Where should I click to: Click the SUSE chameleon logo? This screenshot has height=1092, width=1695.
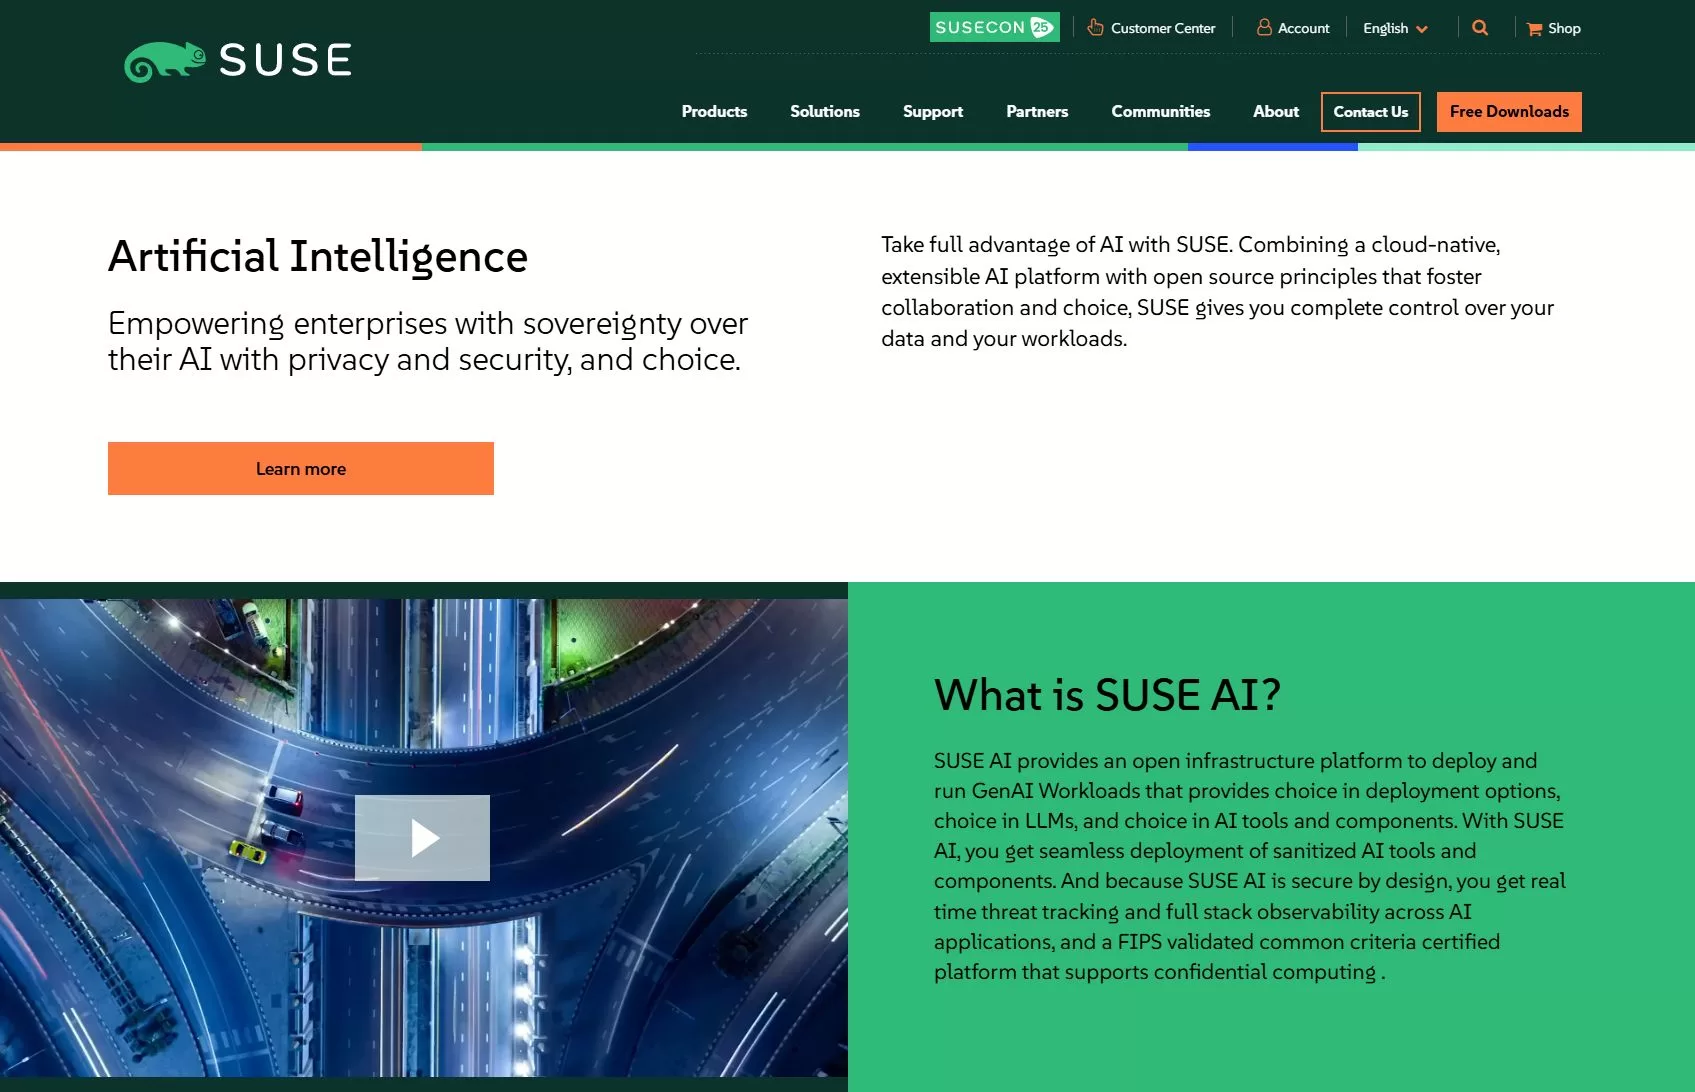(237, 61)
